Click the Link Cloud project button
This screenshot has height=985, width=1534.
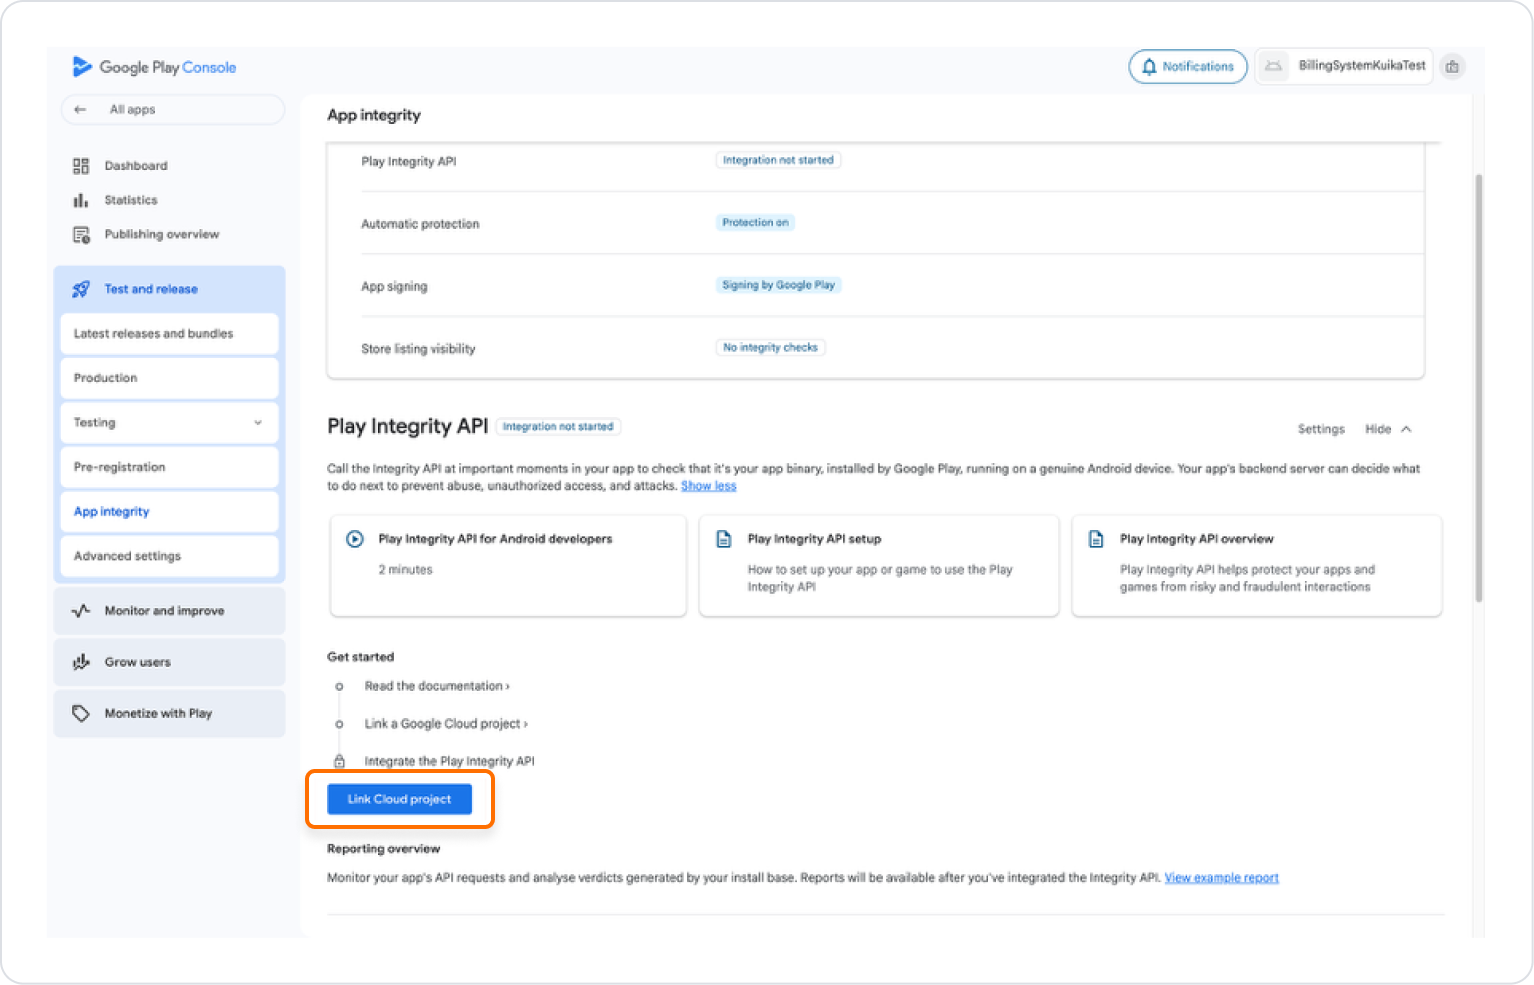(x=400, y=799)
